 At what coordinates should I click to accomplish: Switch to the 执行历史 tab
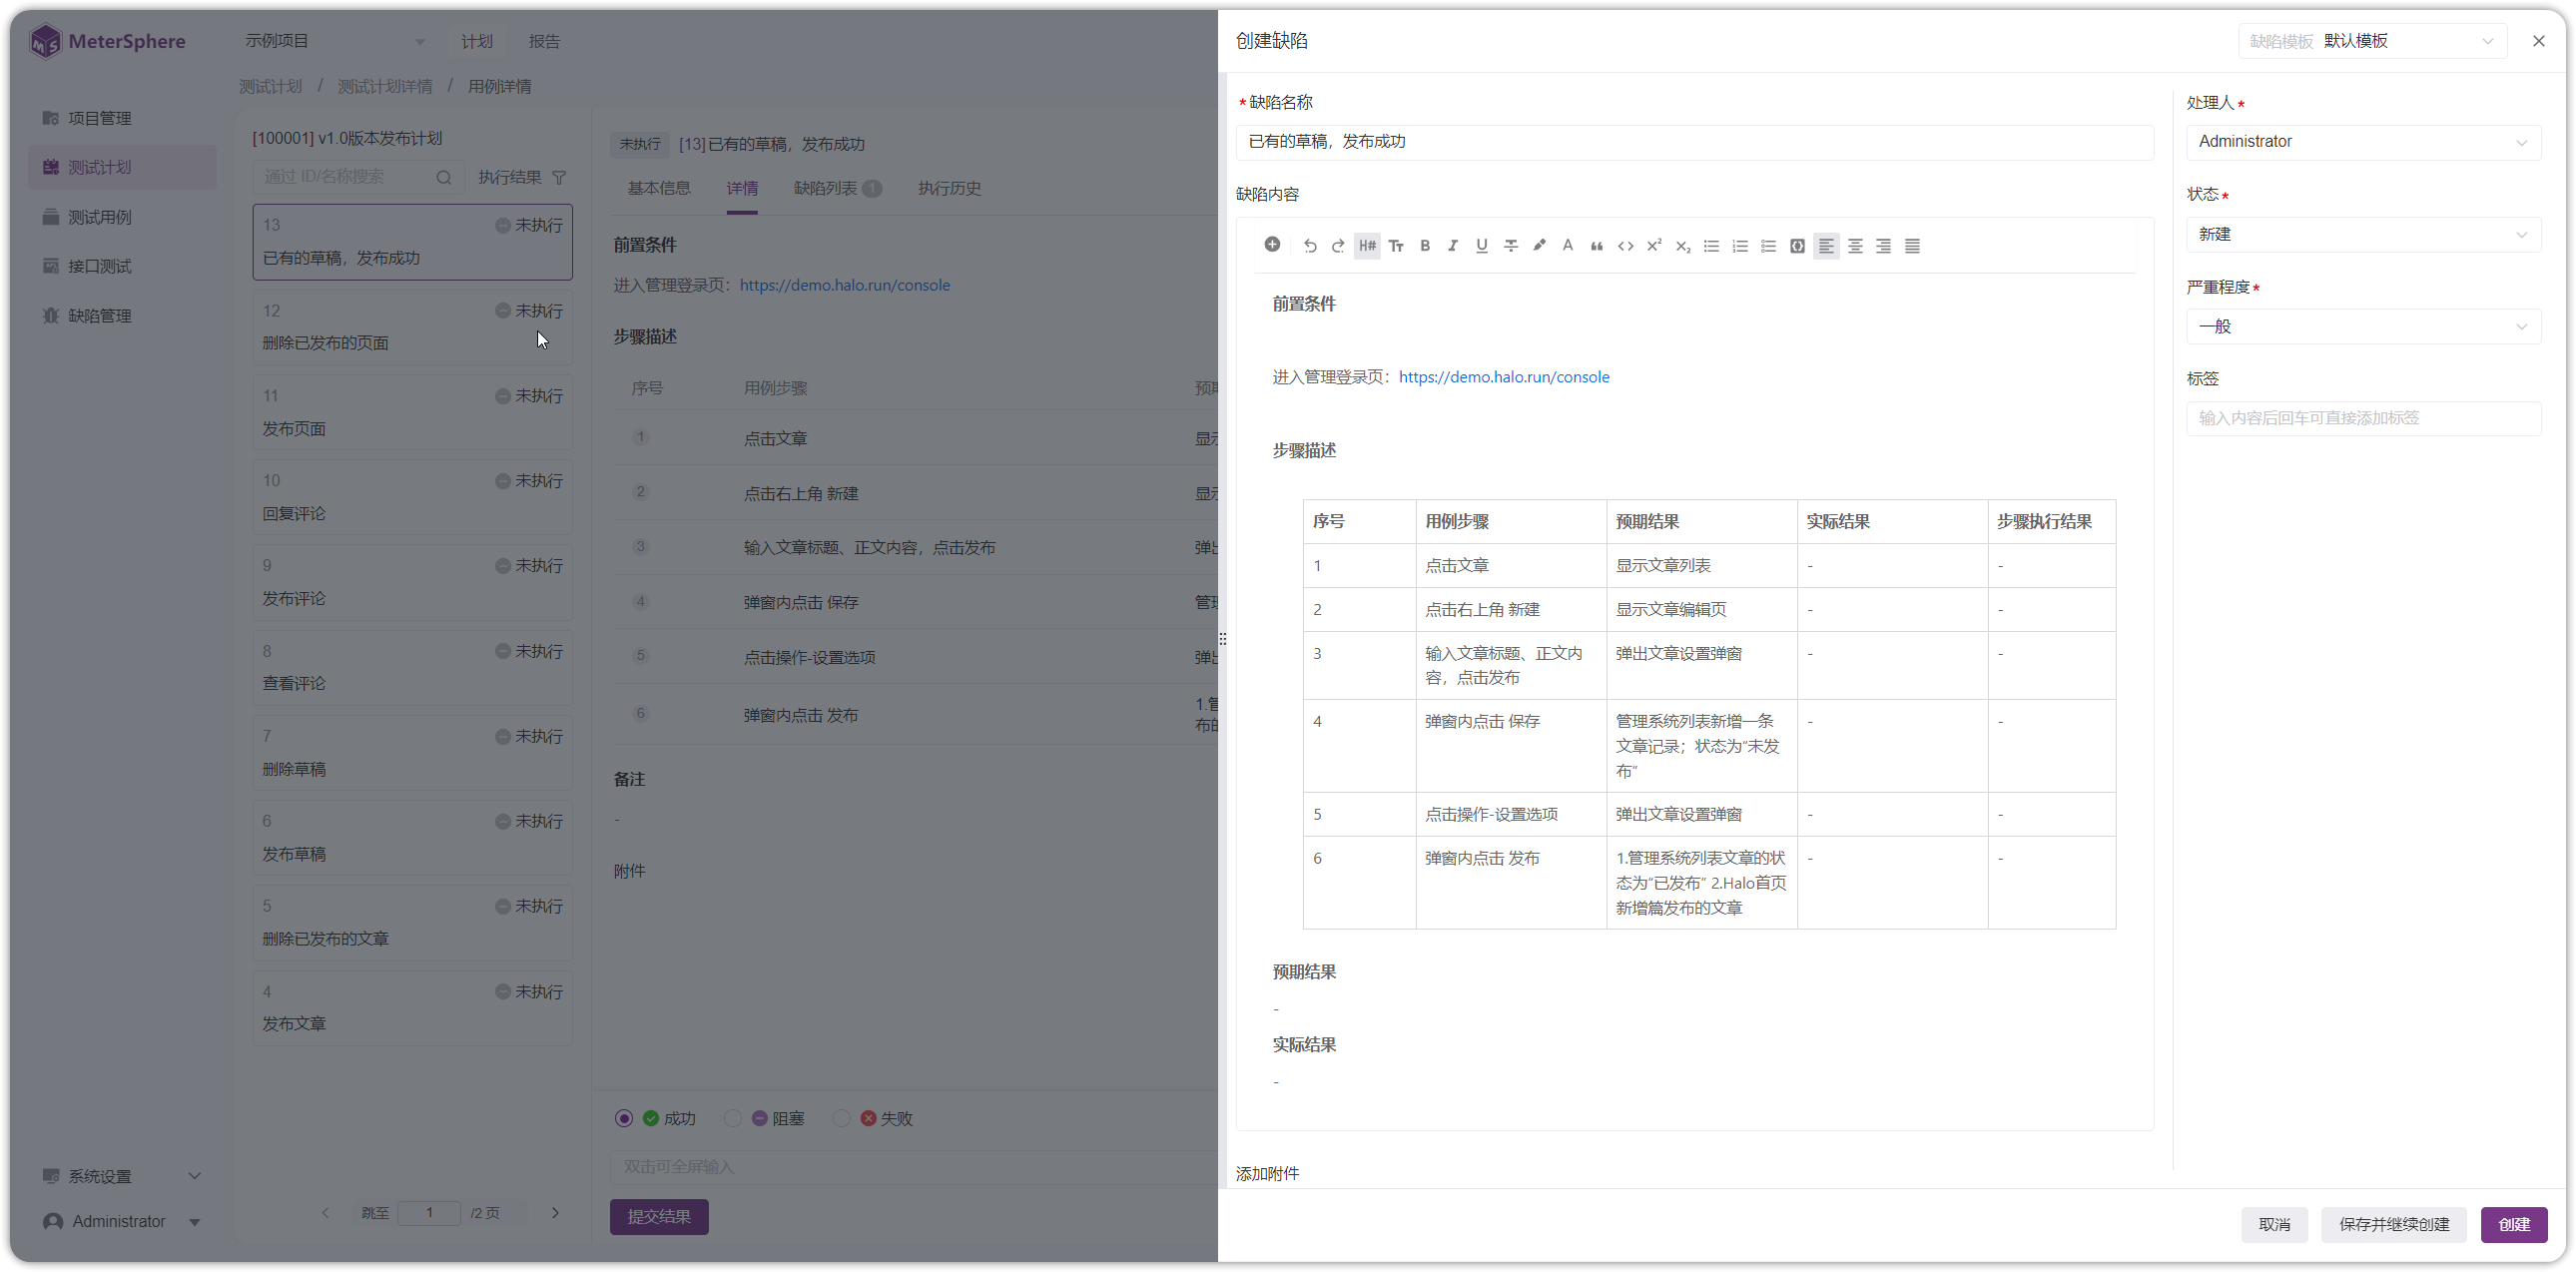click(950, 188)
